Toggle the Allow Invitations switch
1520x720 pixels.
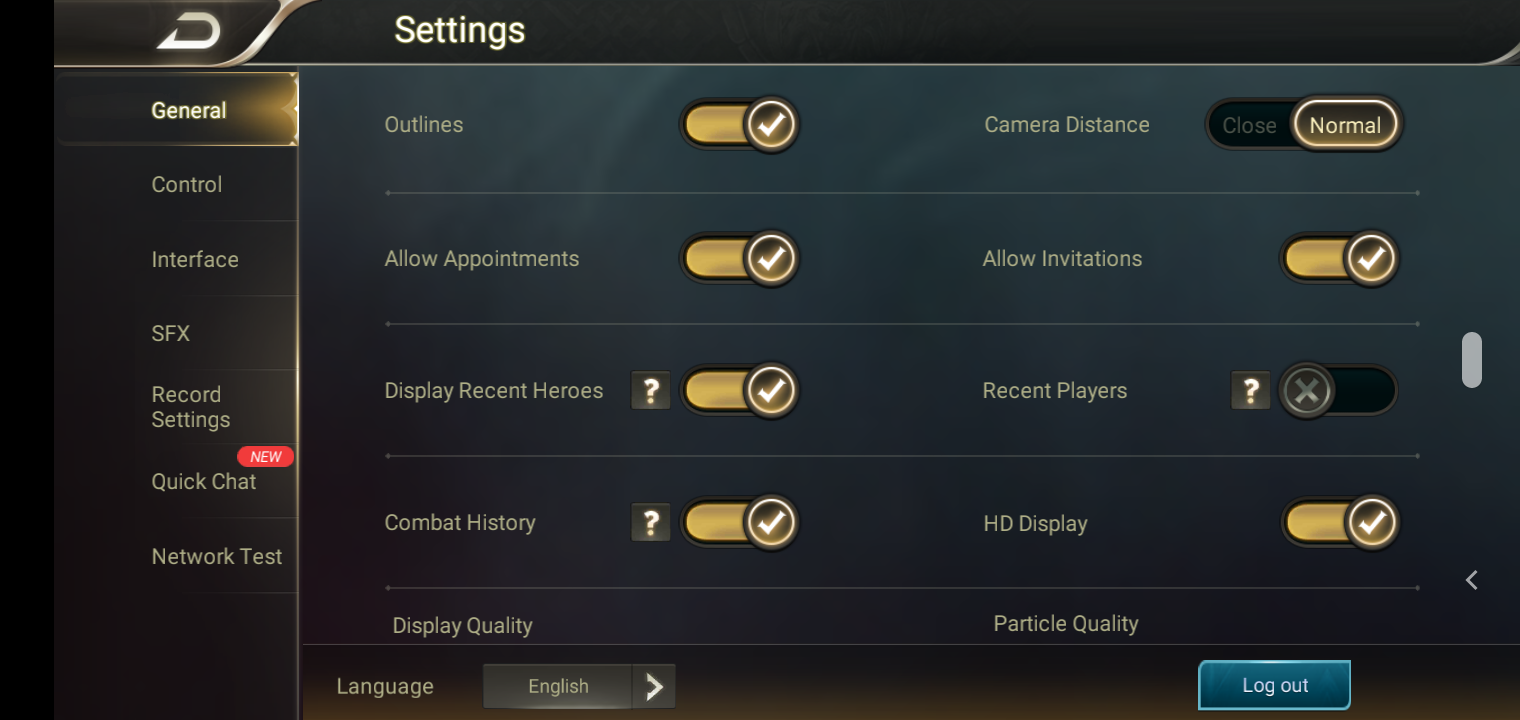(x=1340, y=258)
